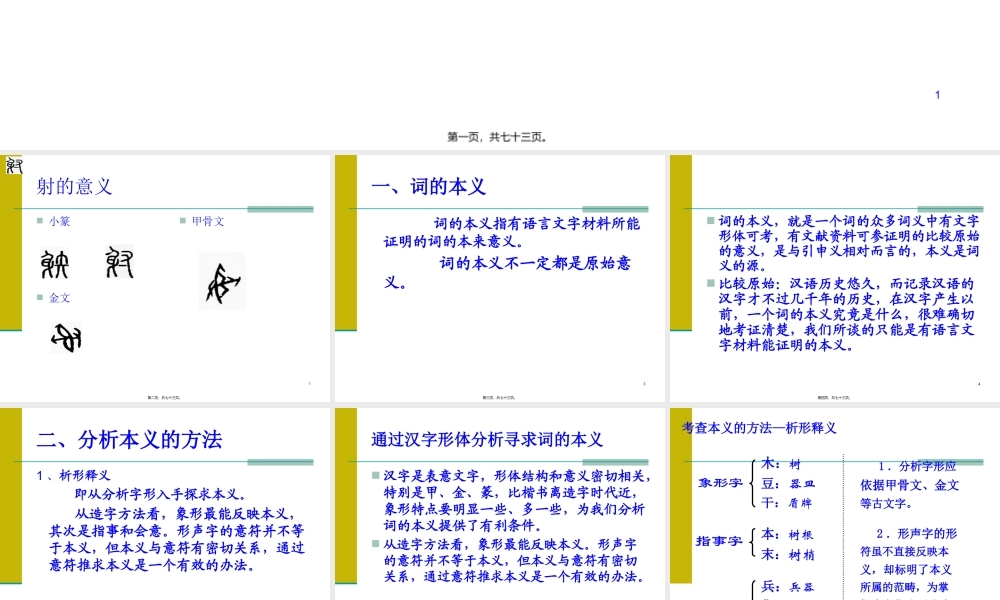Click the sentence 词的本义不一定都是原始意义。

pyautogui.click(x=507, y=272)
